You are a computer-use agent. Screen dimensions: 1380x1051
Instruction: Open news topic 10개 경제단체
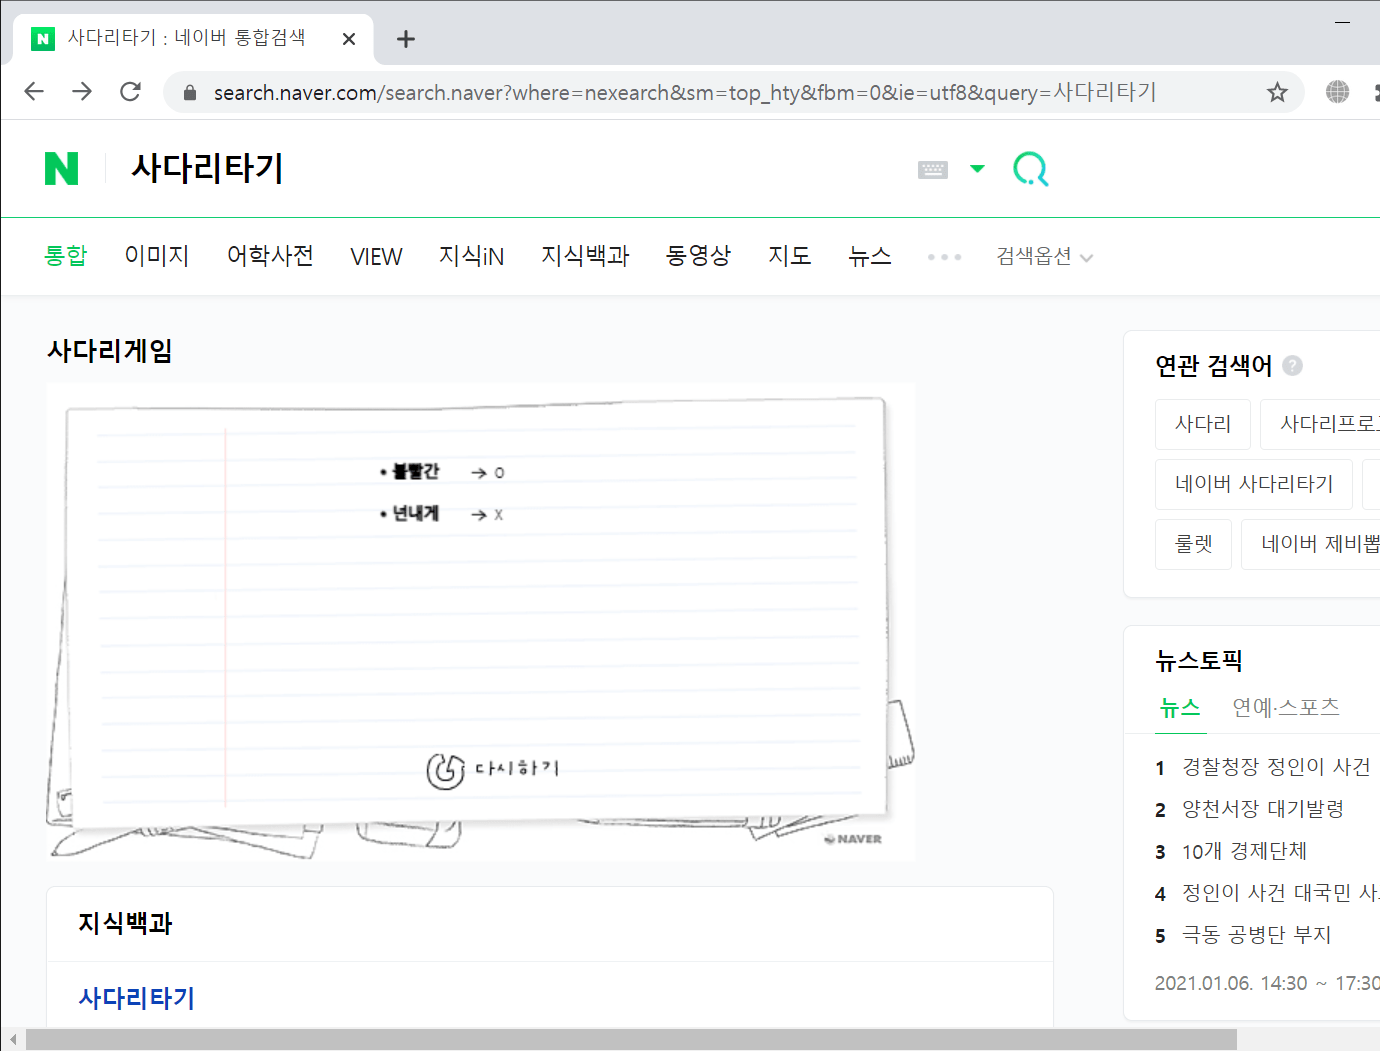(1245, 851)
